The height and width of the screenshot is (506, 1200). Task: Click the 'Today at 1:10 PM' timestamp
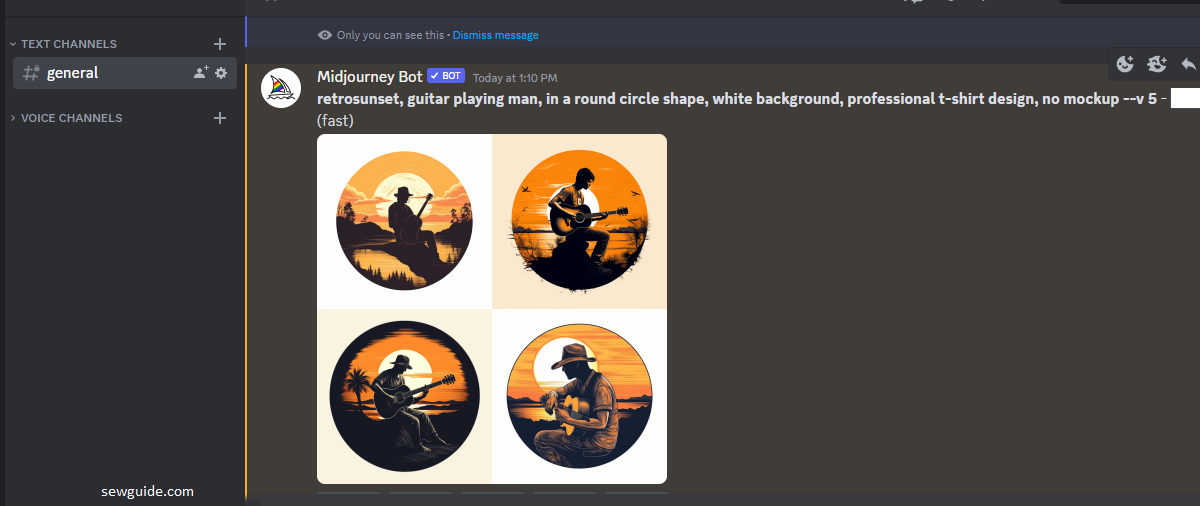pyautogui.click(x=515, y=77)
